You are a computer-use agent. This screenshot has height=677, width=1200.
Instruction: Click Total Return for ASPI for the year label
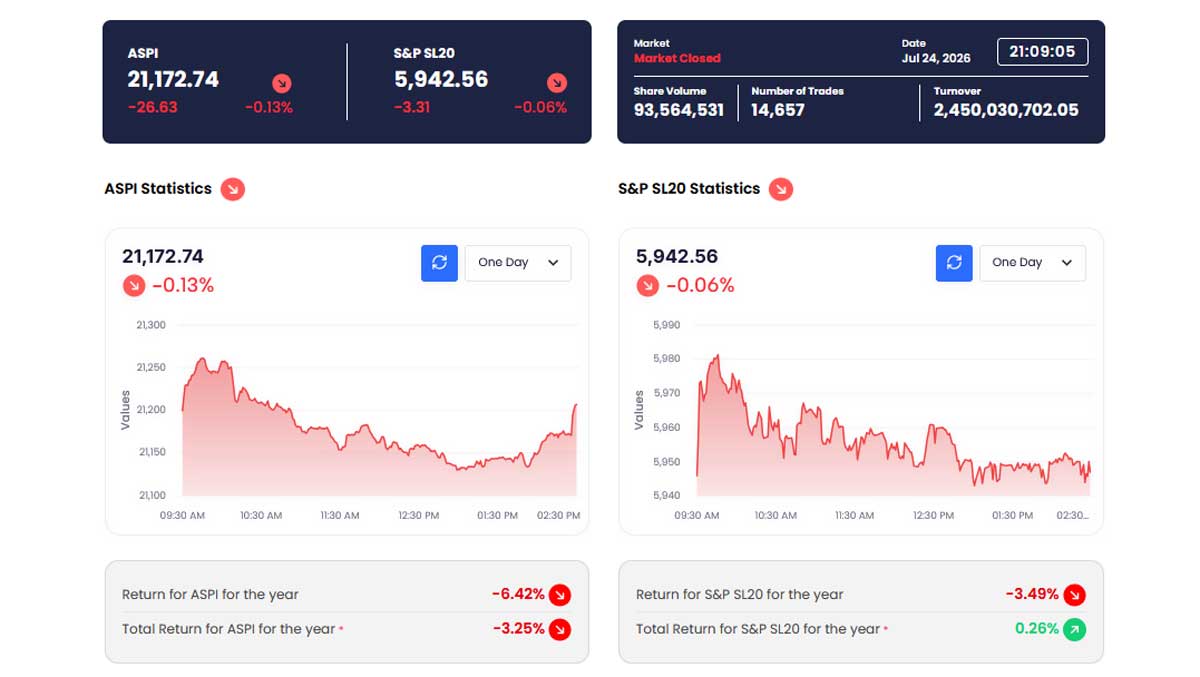pos(228,630)
